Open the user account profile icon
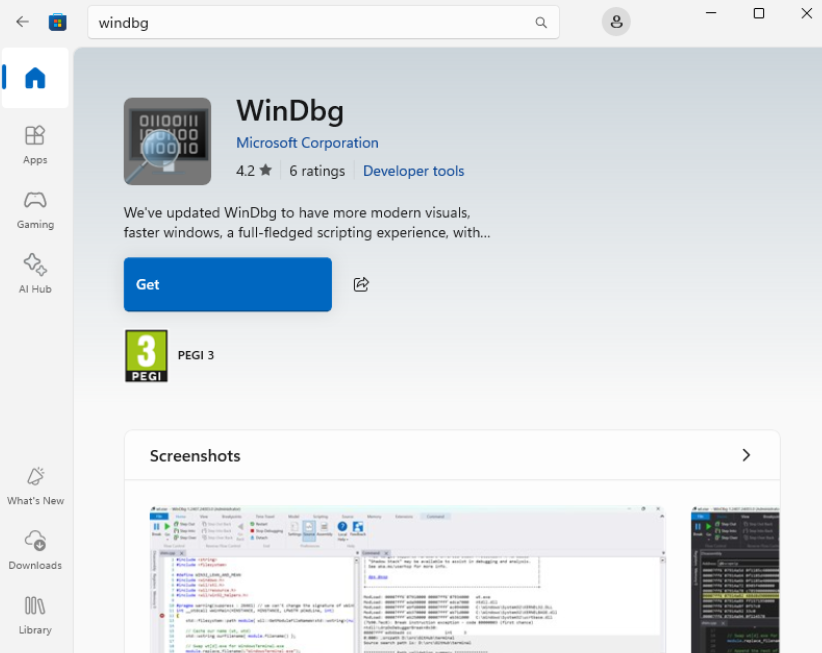The height and width of the screenshot is (653, 822). (x=616, y=21)
